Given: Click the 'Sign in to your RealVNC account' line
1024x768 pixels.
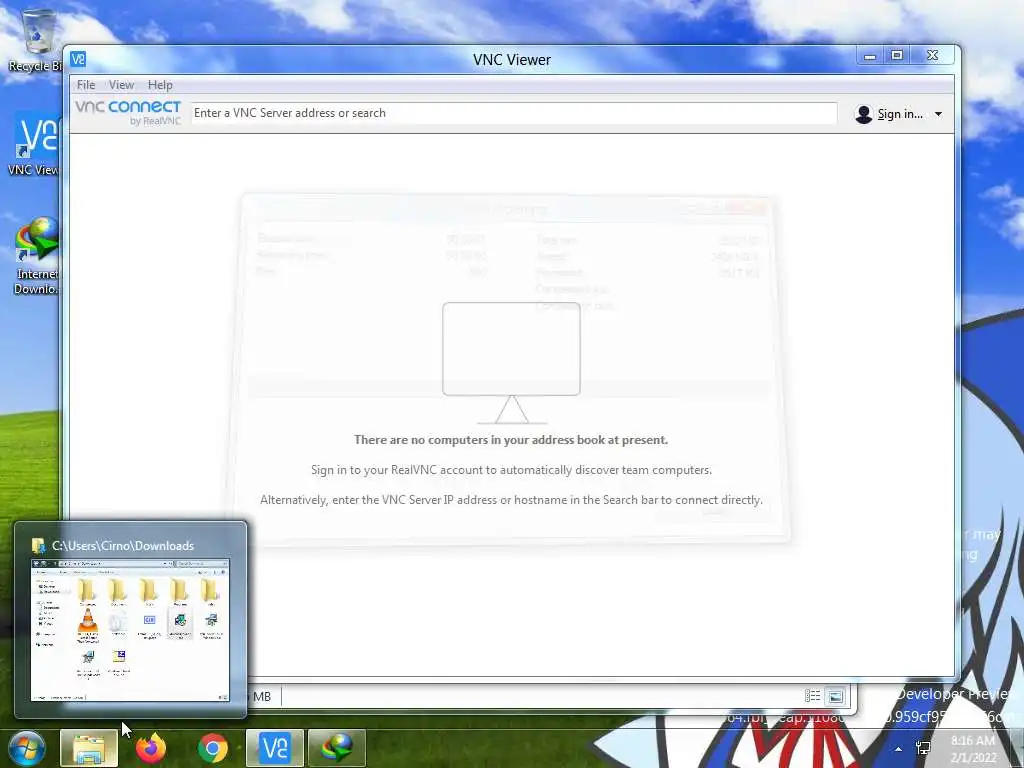Looking at the screenshot, I should coord(511,470).
